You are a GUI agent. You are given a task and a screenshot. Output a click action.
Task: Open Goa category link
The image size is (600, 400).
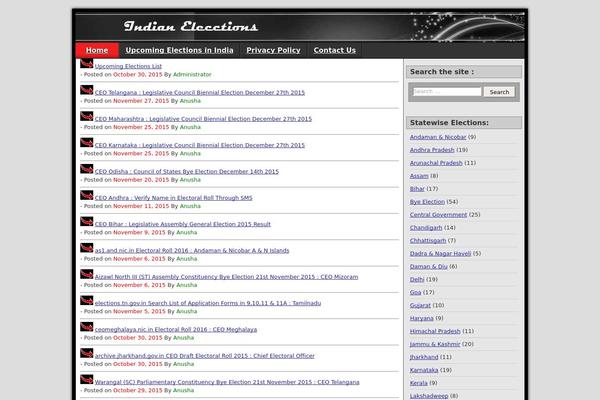(415, 292)
